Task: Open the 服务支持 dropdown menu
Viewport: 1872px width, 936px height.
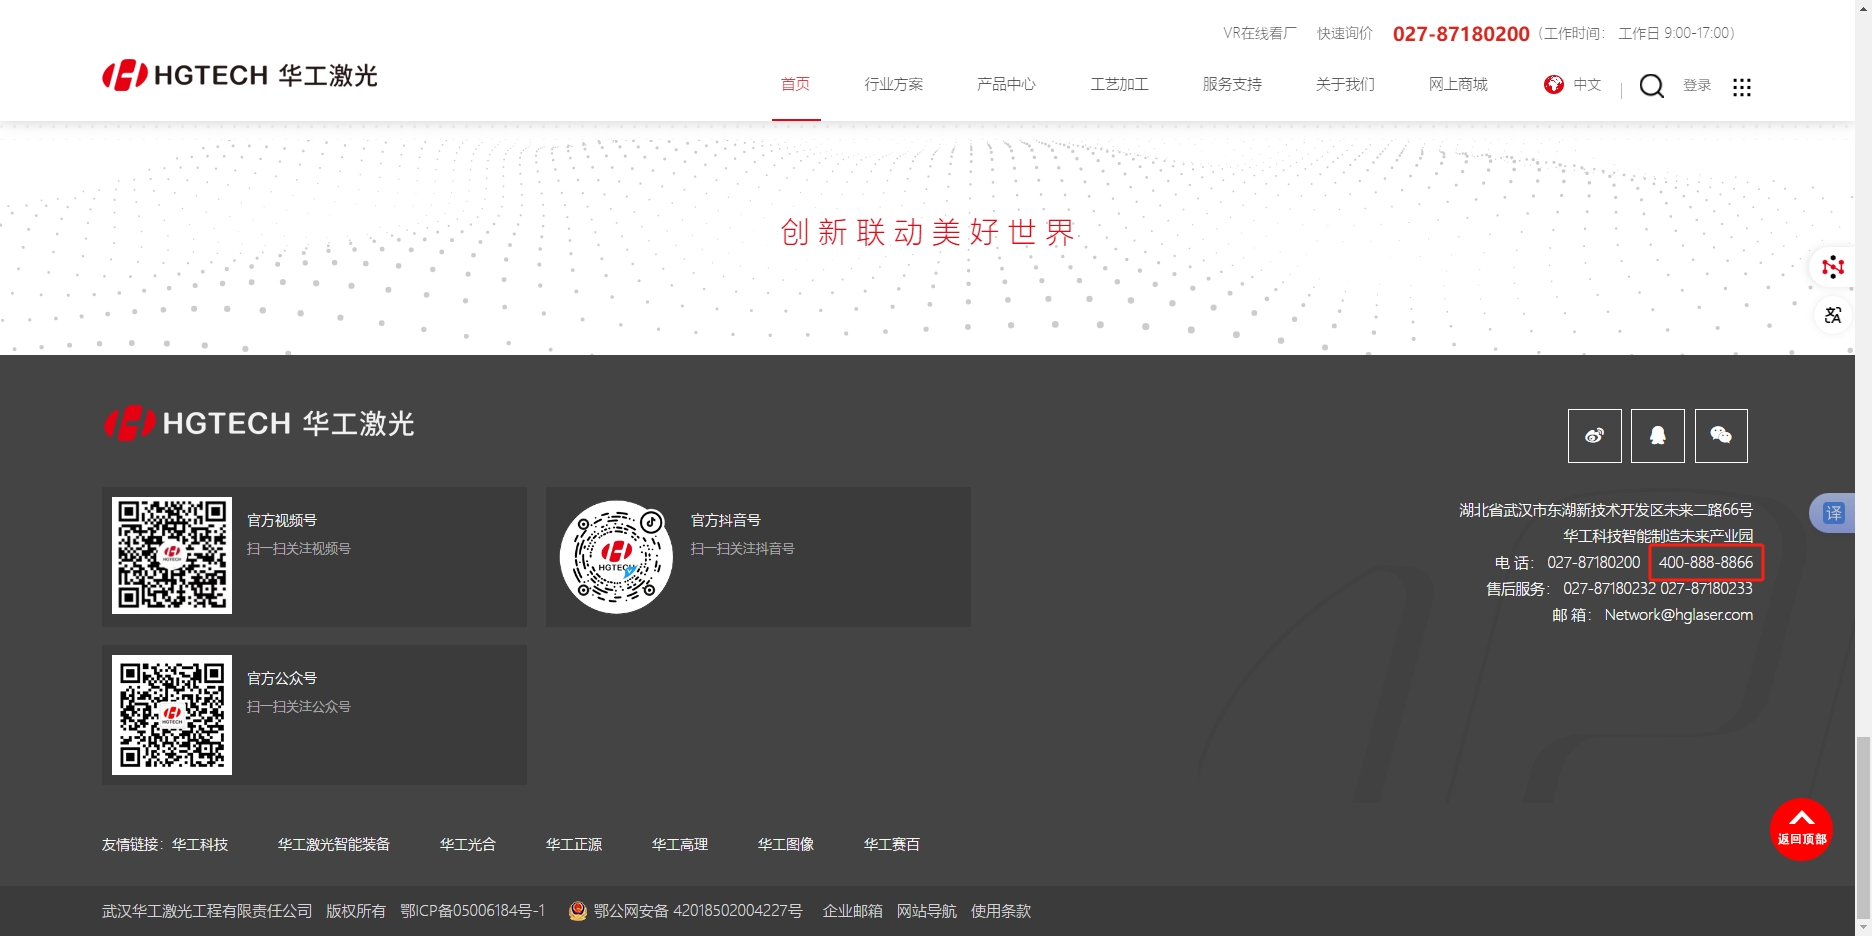Action: click(1232, 85)
